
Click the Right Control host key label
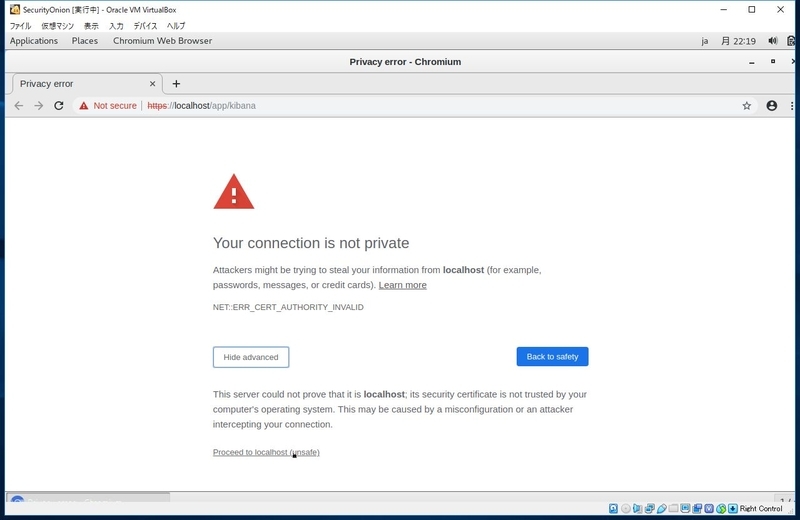761,508
